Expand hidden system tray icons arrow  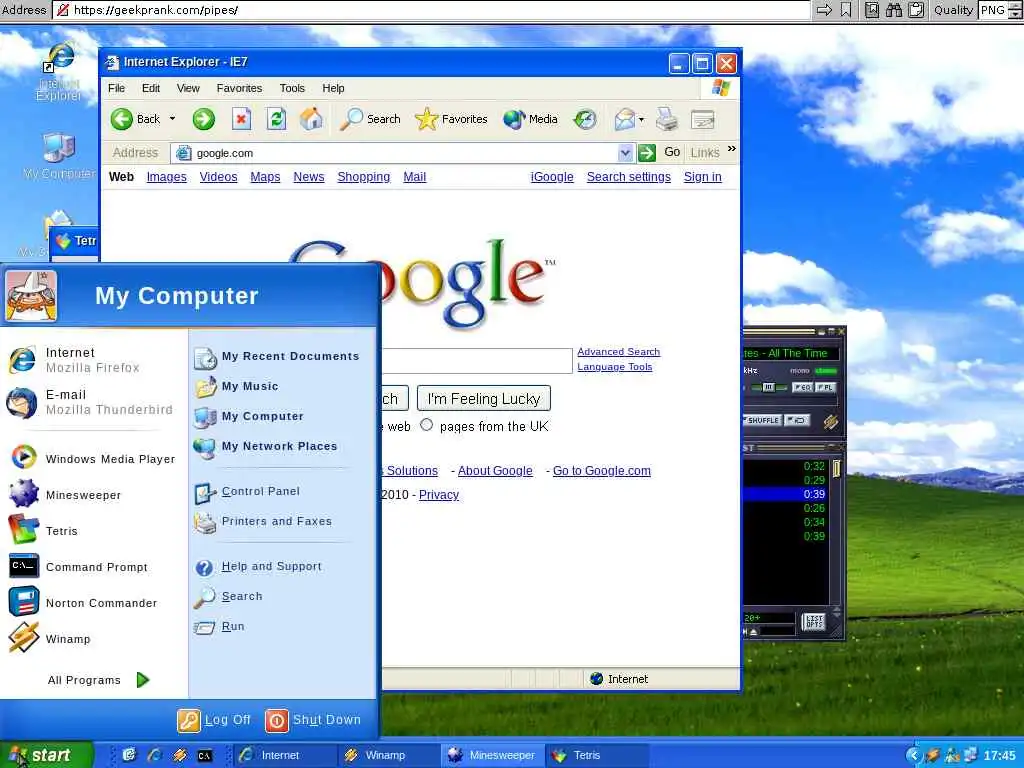pos(913,756)
